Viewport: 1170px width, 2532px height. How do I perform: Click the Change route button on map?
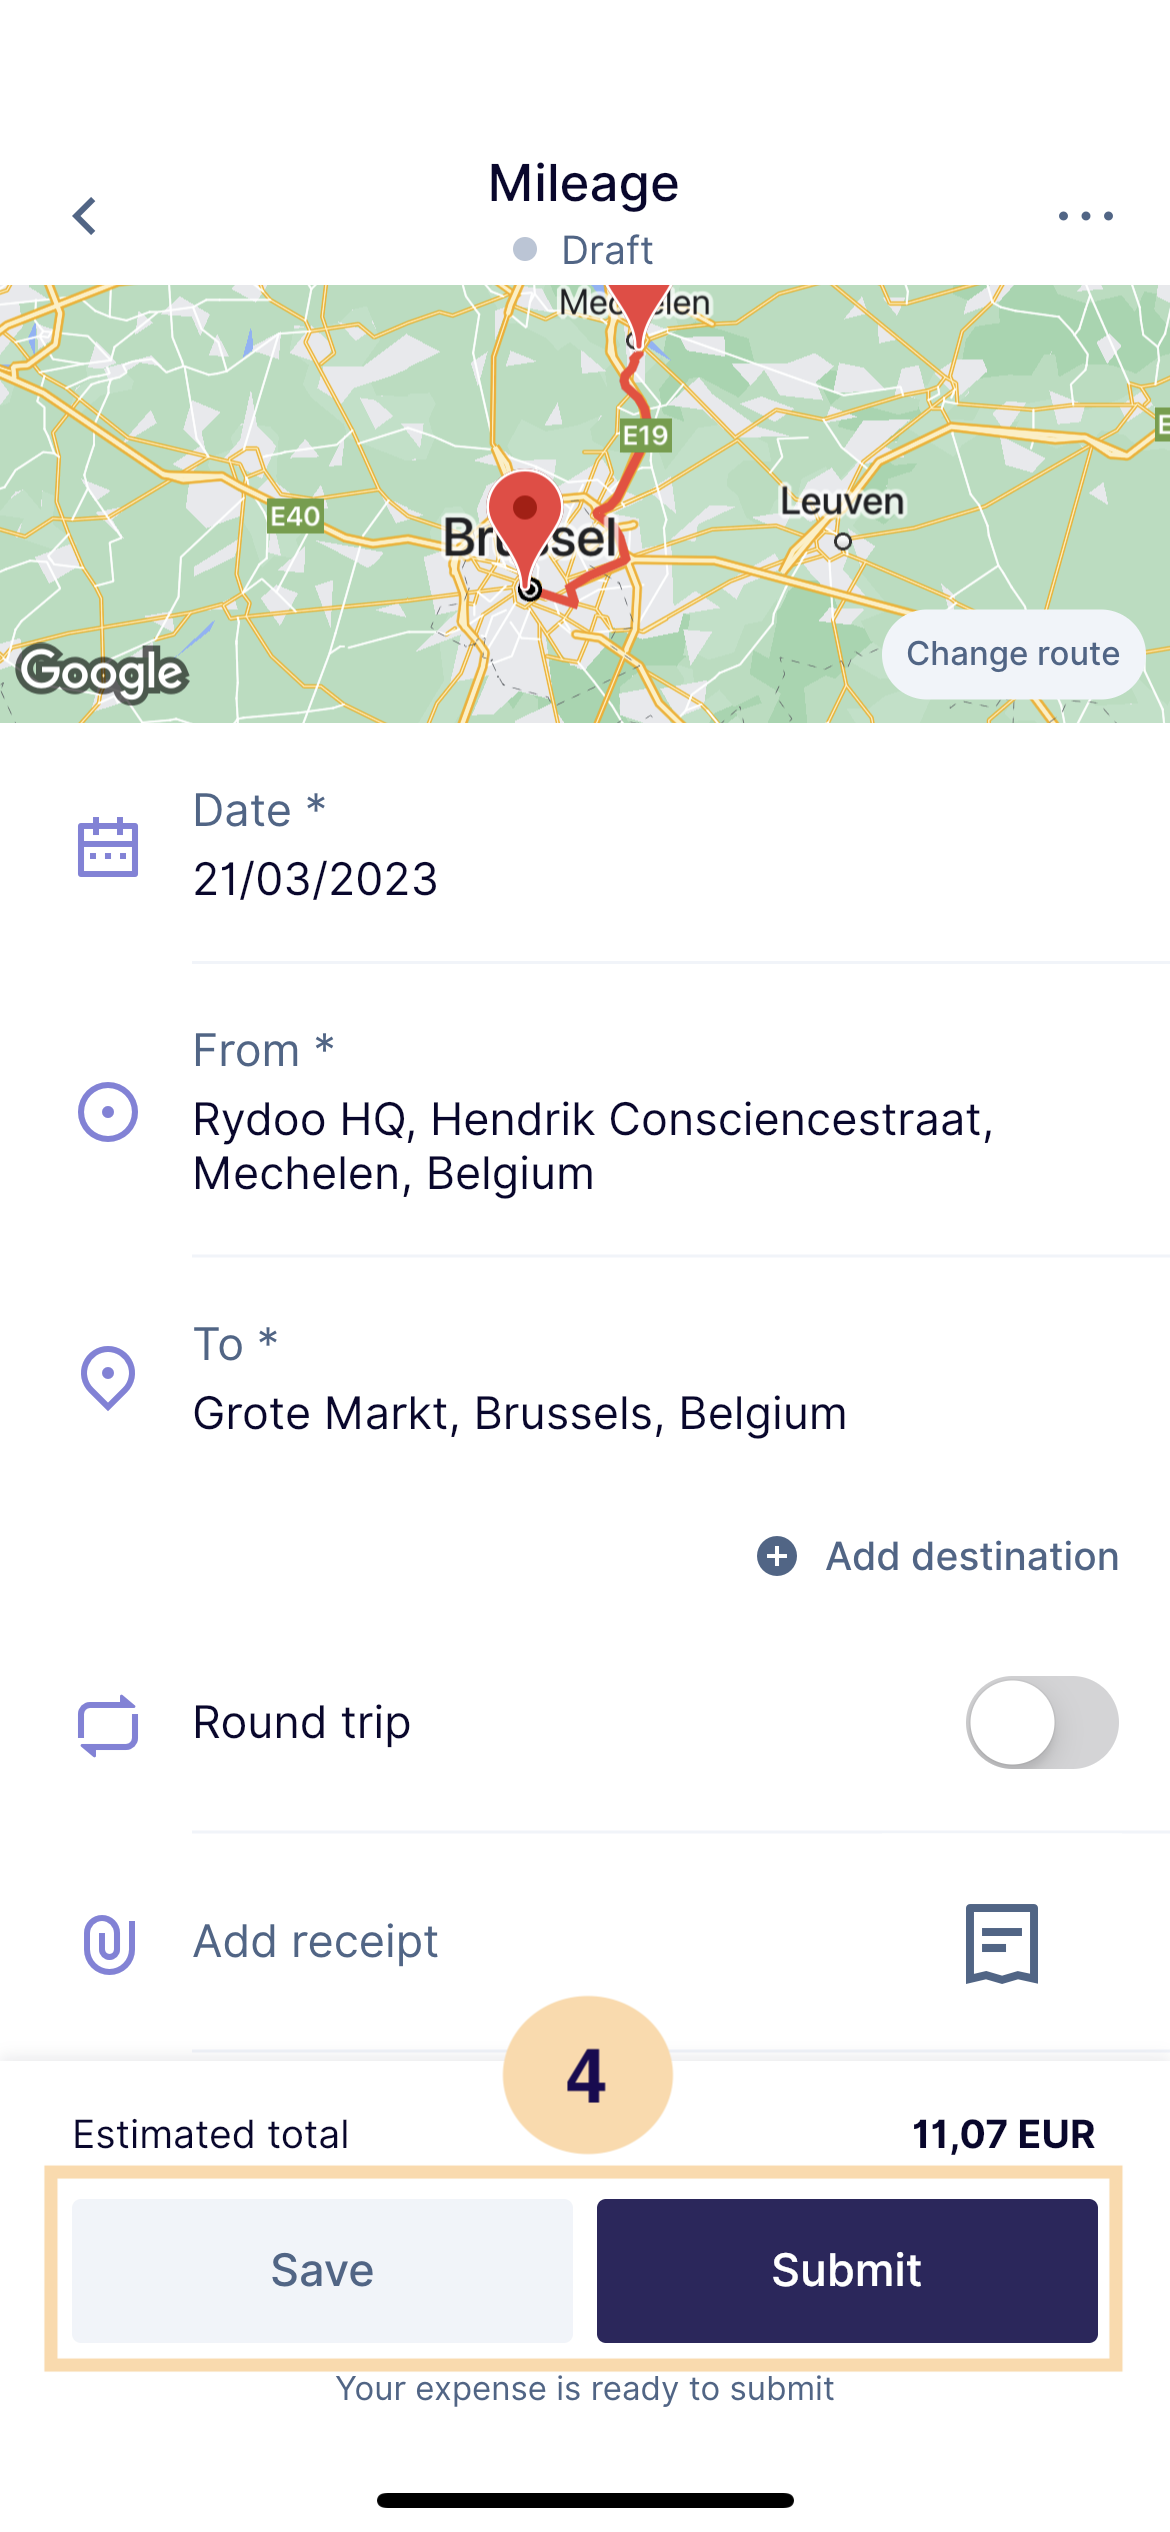pyautogui.click(x=1013, y=654)
